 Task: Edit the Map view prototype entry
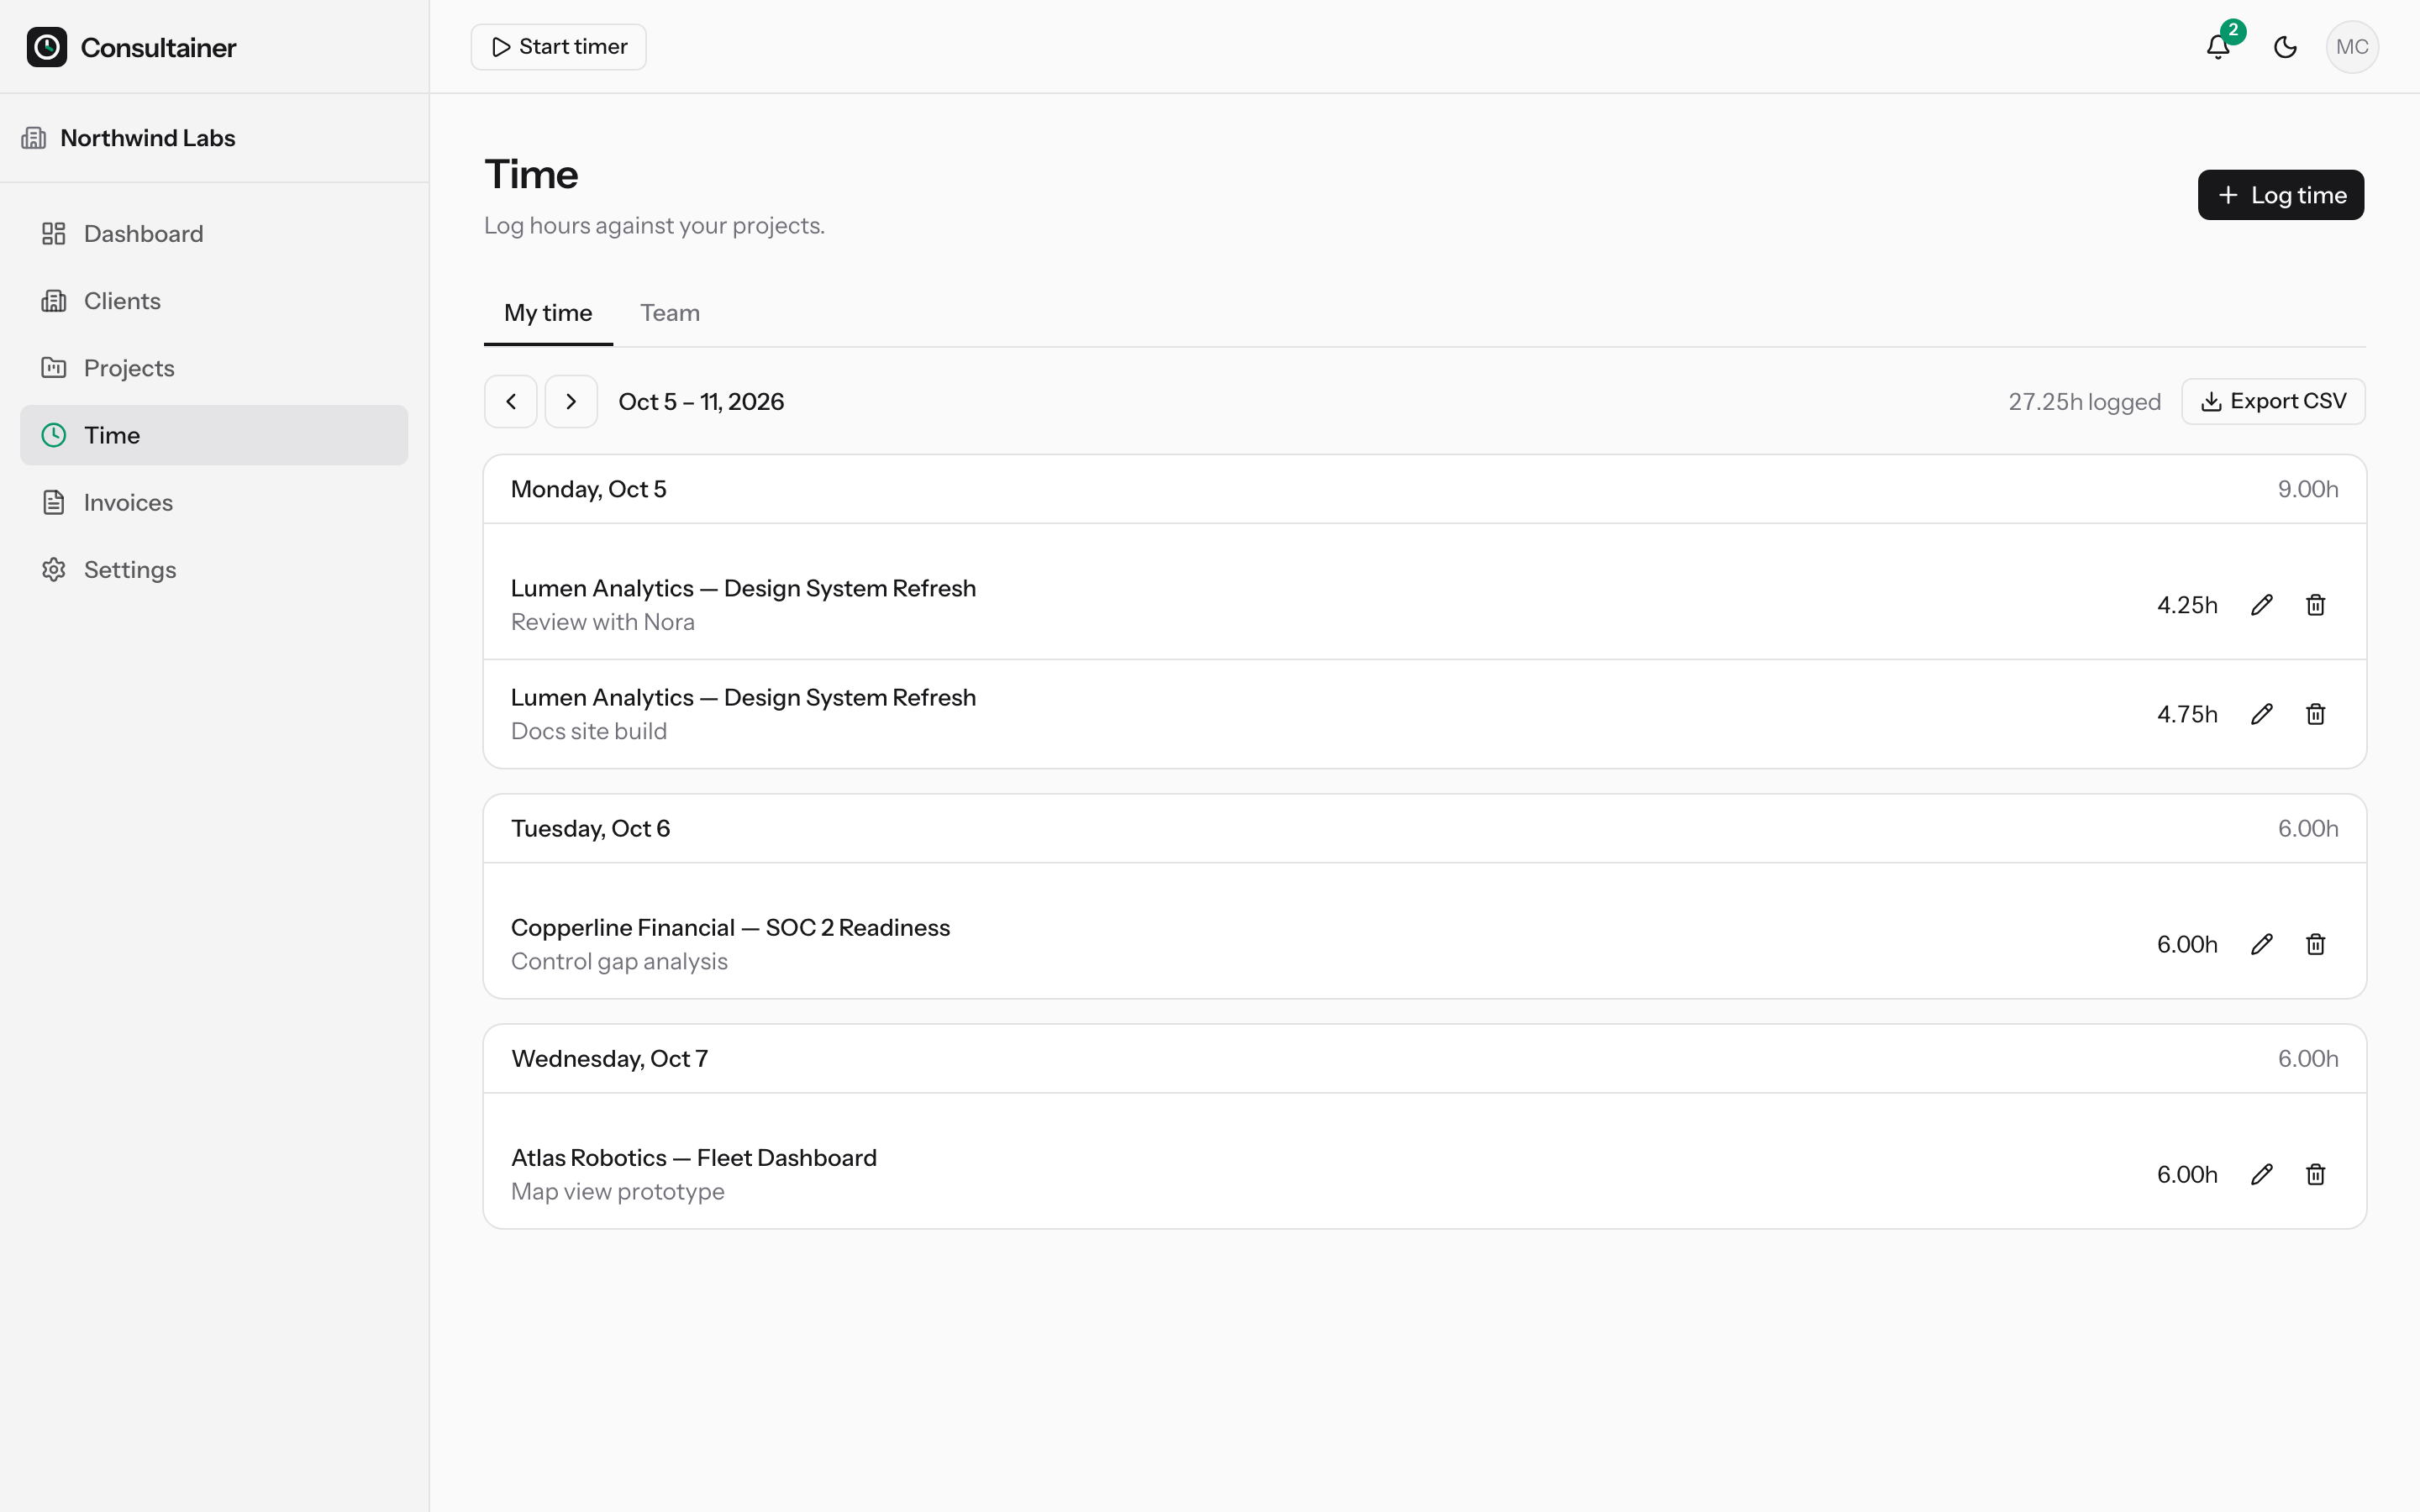(x=2261, y=1174)
